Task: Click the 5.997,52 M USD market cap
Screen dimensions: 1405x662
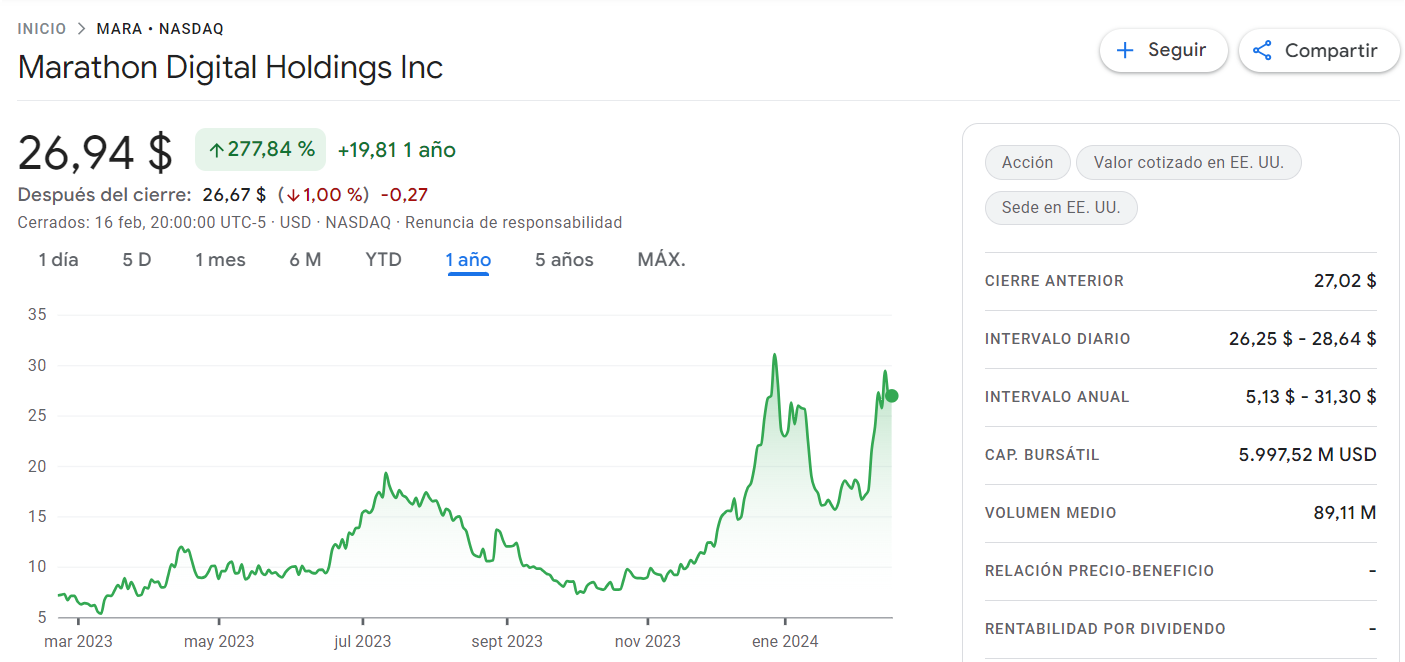Action: click(1307, 455)
